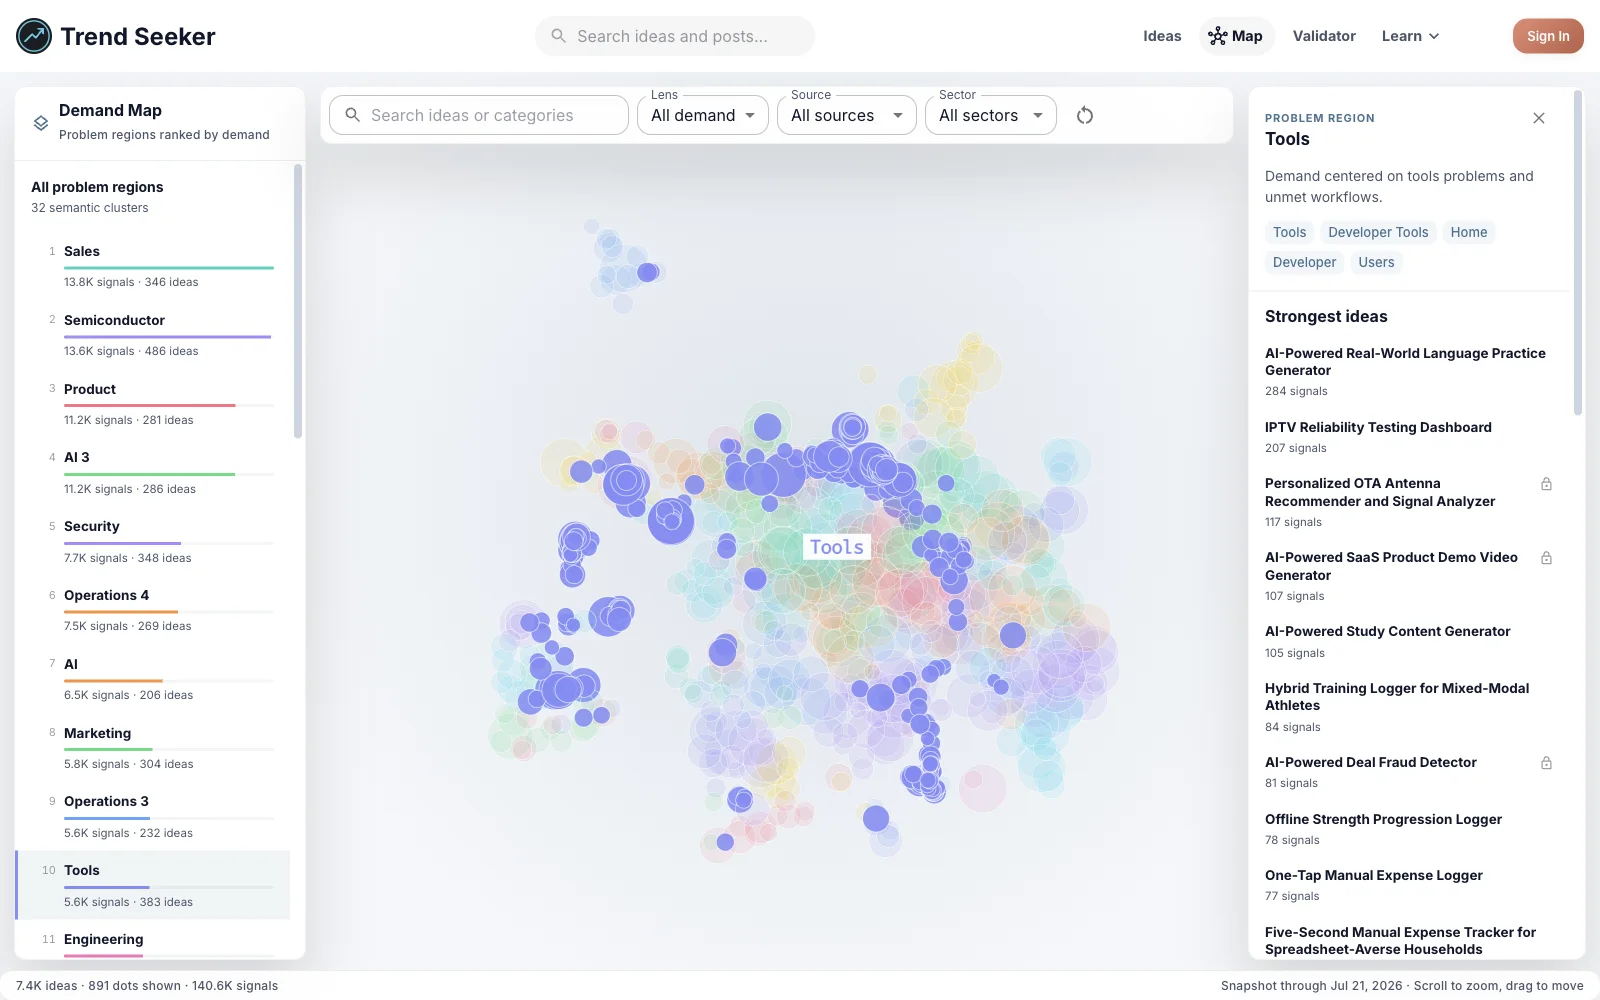Click the magnifier icon in top search bar
This screenshot has height=1000, width=1600.
click(x=559, y=36)
